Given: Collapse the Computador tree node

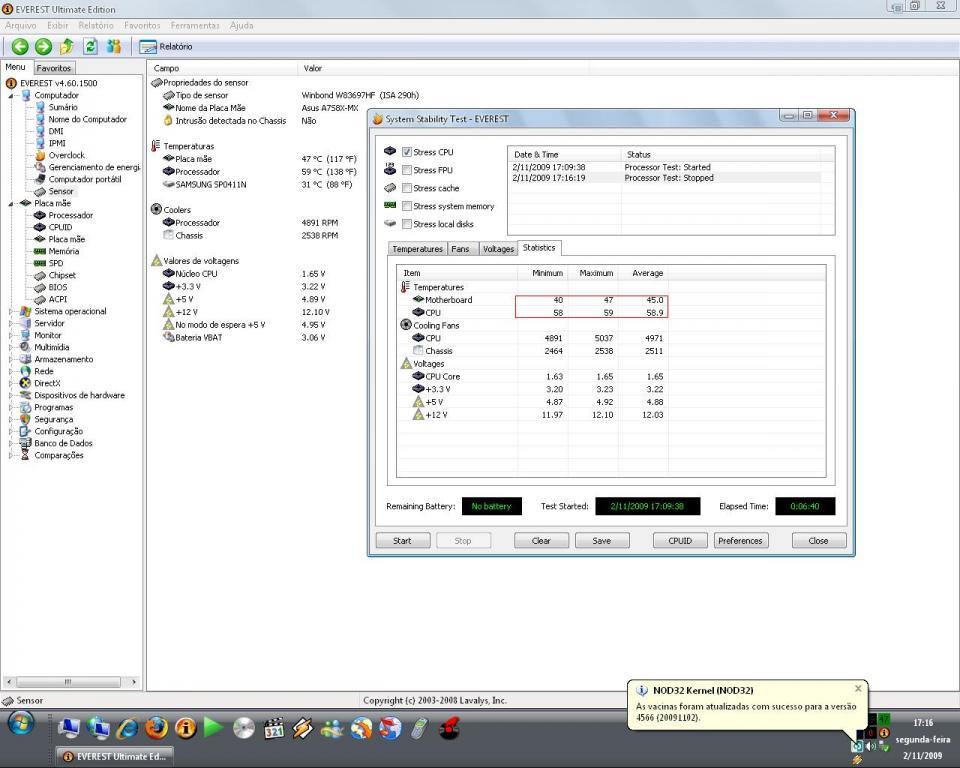Looking at the screenshot, I should (x=10, y=96).
